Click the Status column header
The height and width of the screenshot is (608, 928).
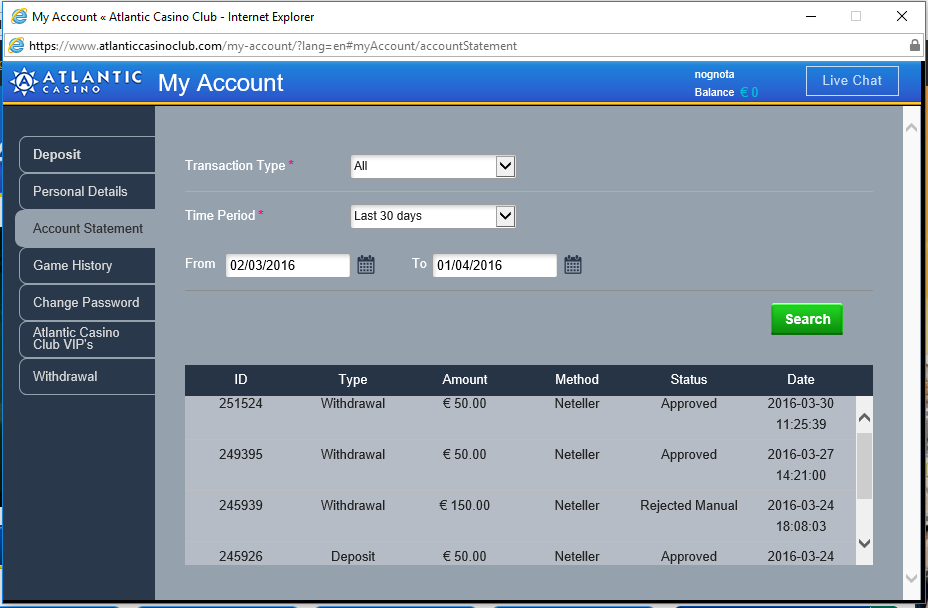(x=689, y=380)
